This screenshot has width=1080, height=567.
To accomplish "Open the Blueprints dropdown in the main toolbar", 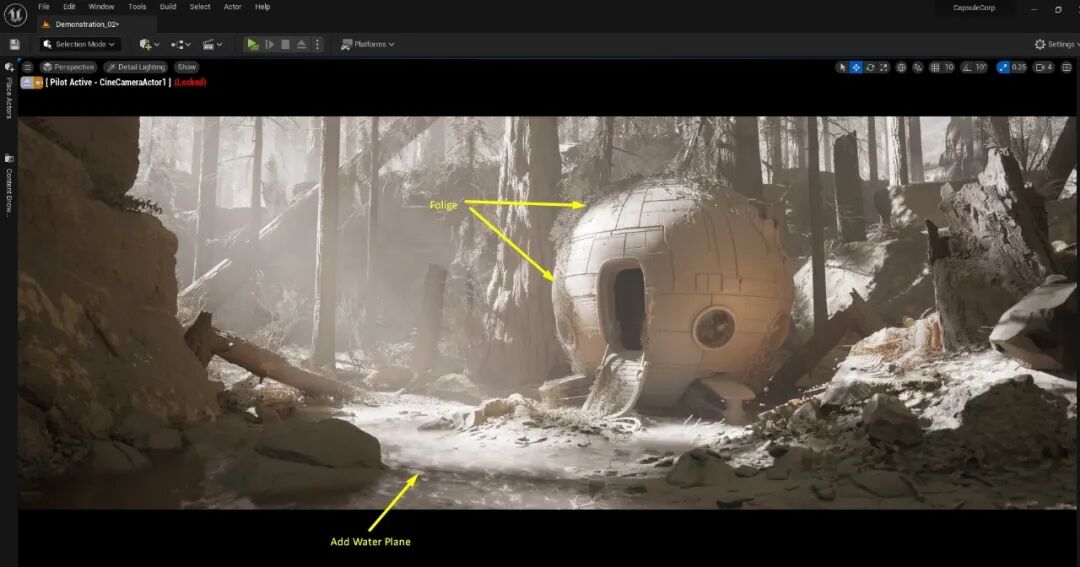I will click(180, 44).
